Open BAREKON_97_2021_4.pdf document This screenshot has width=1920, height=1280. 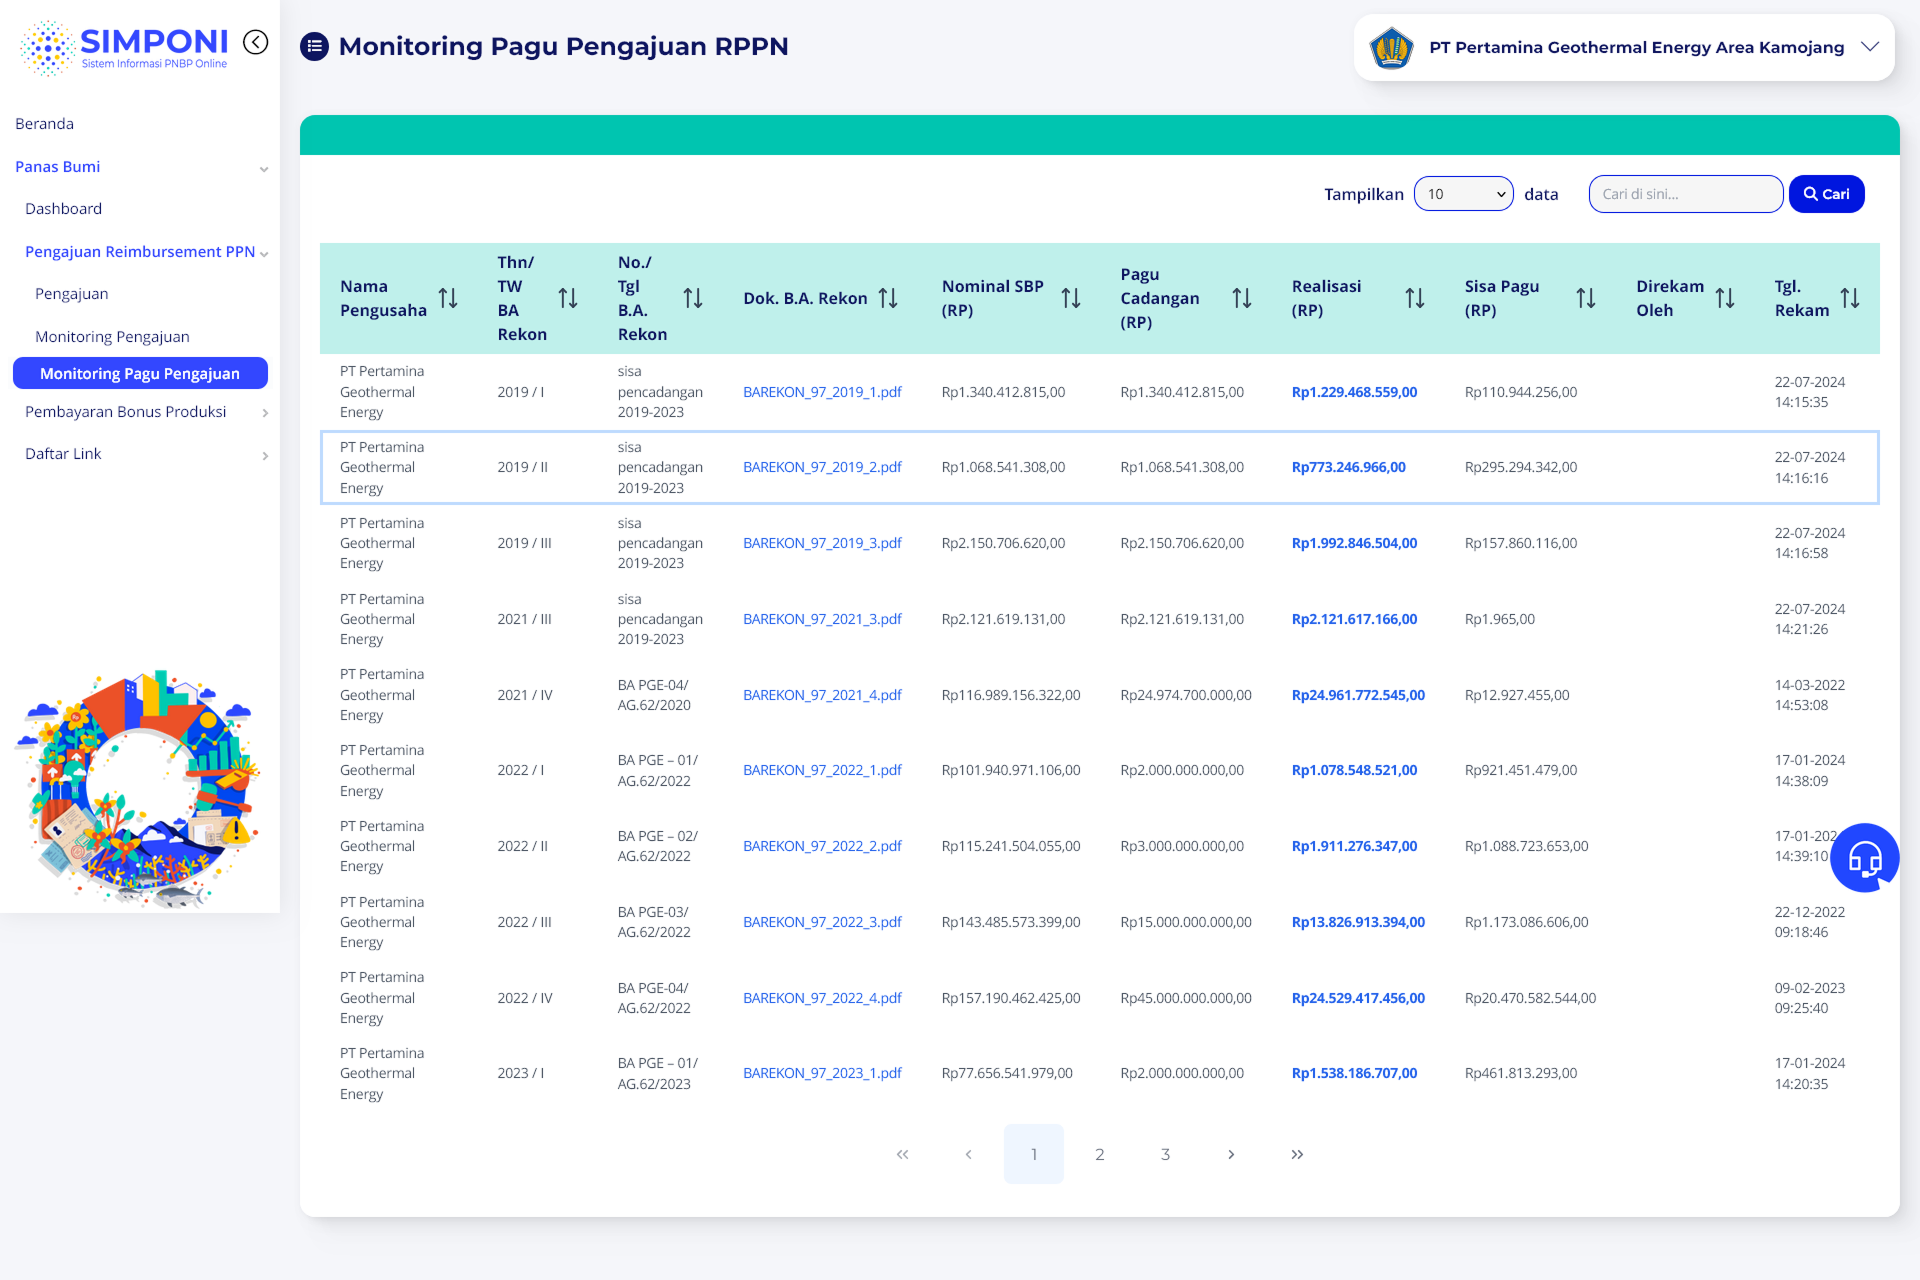coord(822,695)
